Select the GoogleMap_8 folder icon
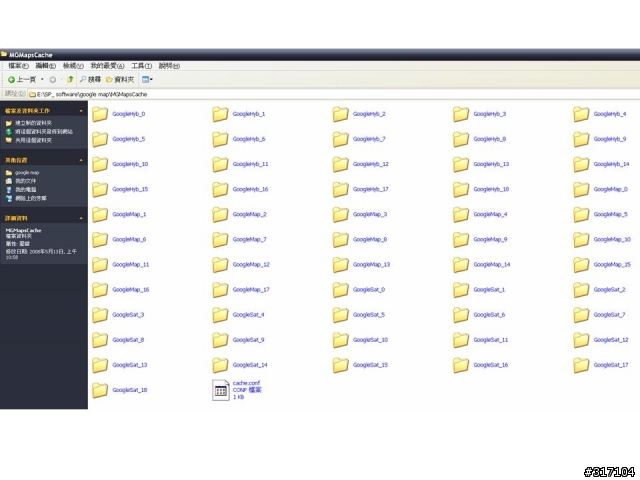Image resolution: width=640 pixels, height=480 pixels. click(x=340, y=240)
